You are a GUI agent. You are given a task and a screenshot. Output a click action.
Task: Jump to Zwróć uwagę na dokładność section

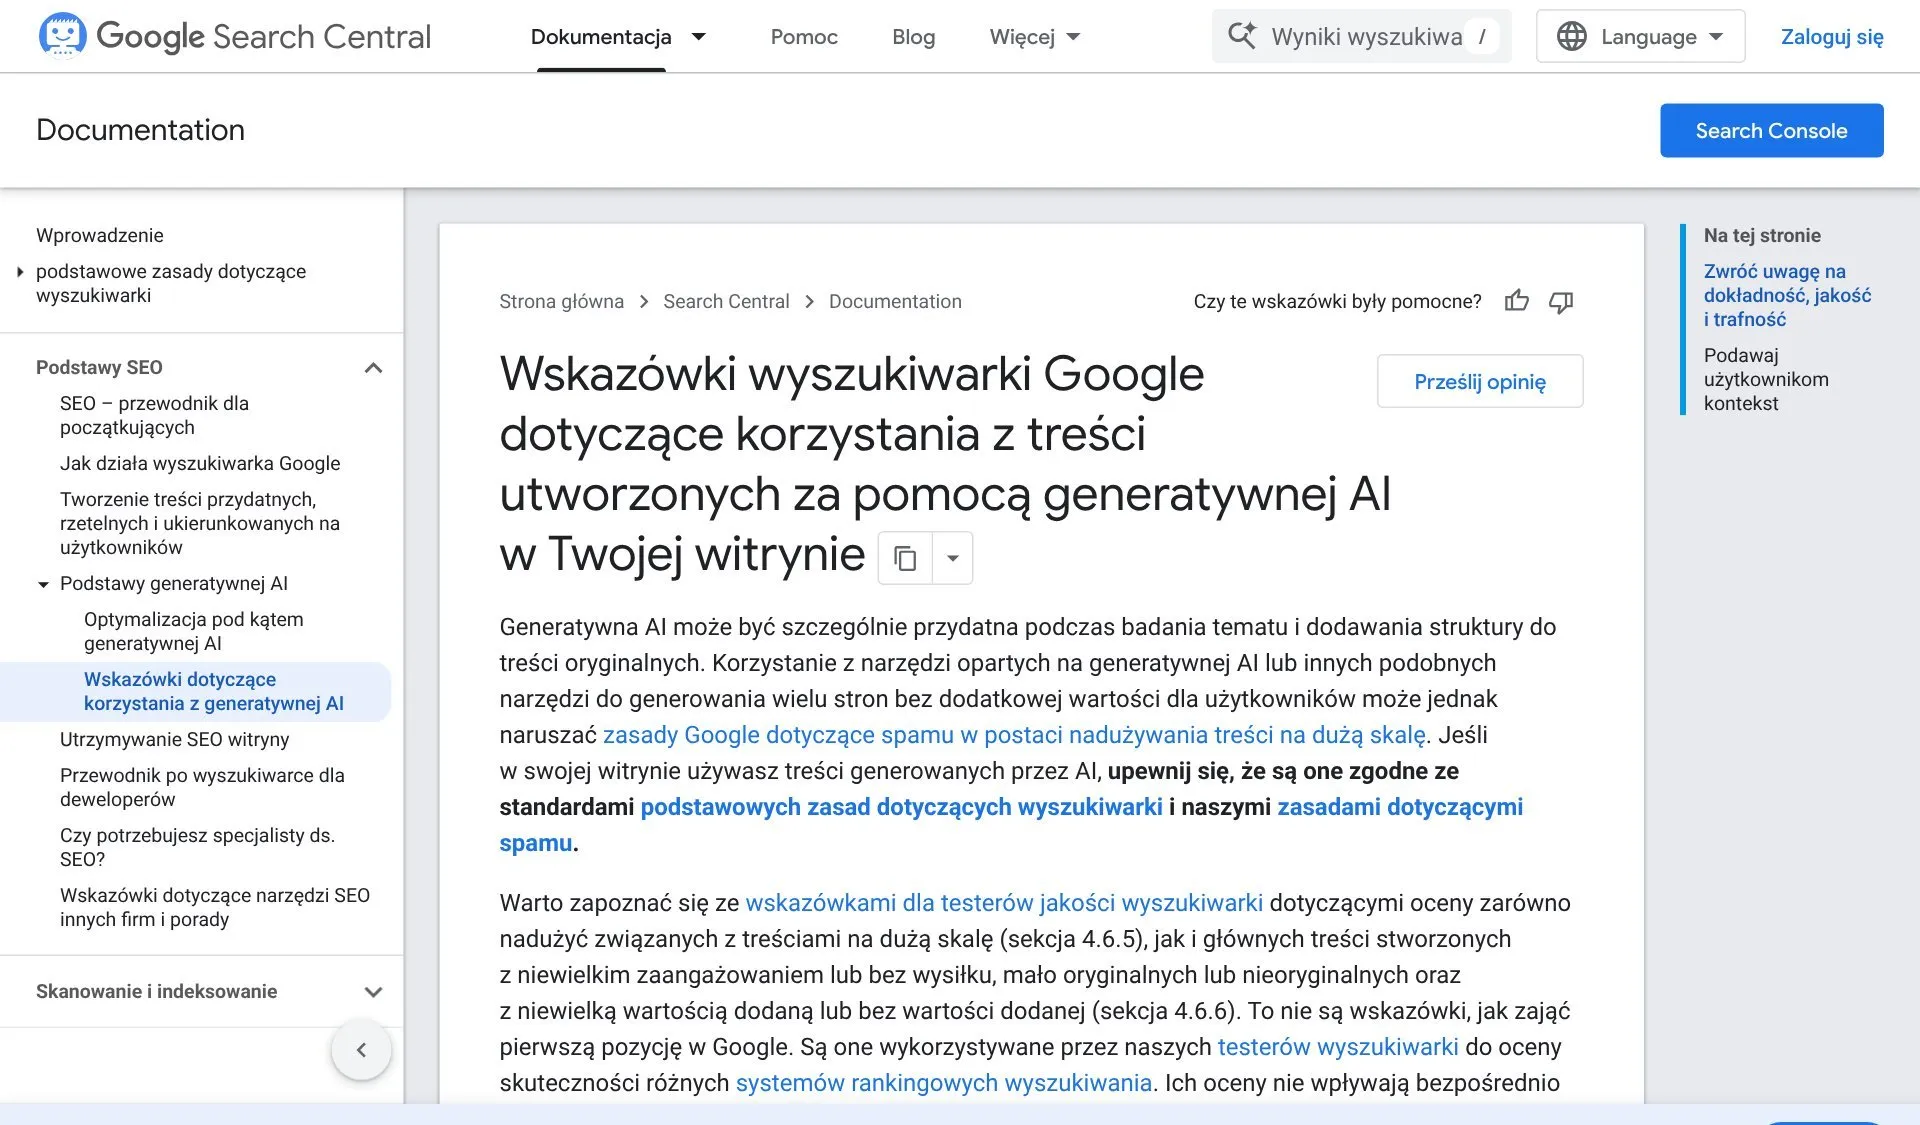coord(1787,295)
